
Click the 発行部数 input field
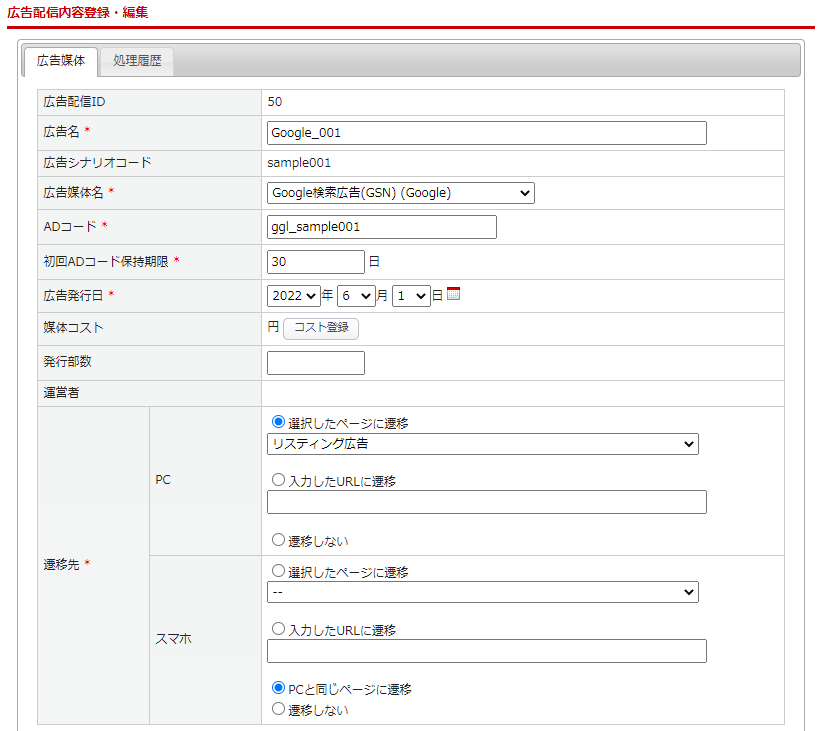point(315,363)
